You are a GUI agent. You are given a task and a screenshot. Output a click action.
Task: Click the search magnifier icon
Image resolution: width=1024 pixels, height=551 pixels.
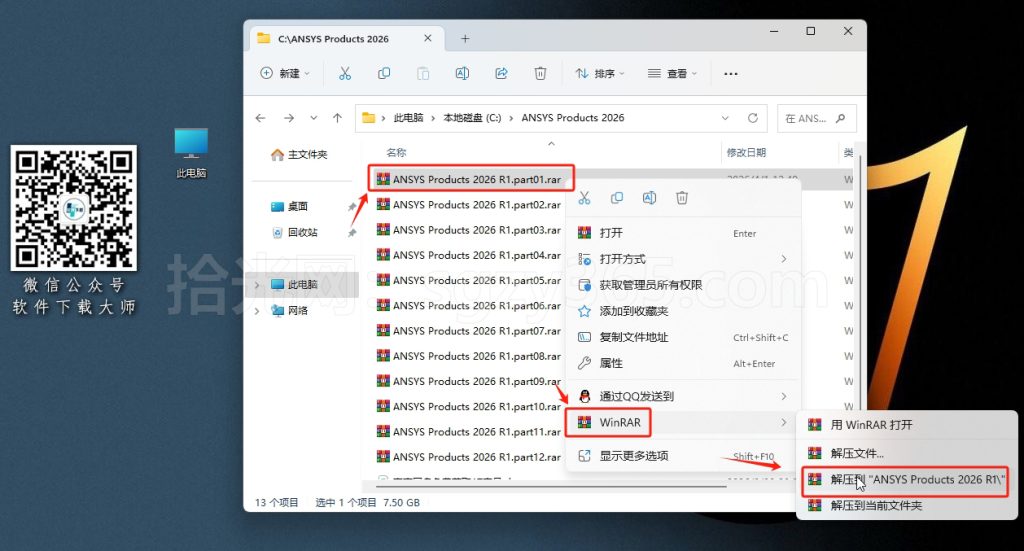[x=840, y=118]
